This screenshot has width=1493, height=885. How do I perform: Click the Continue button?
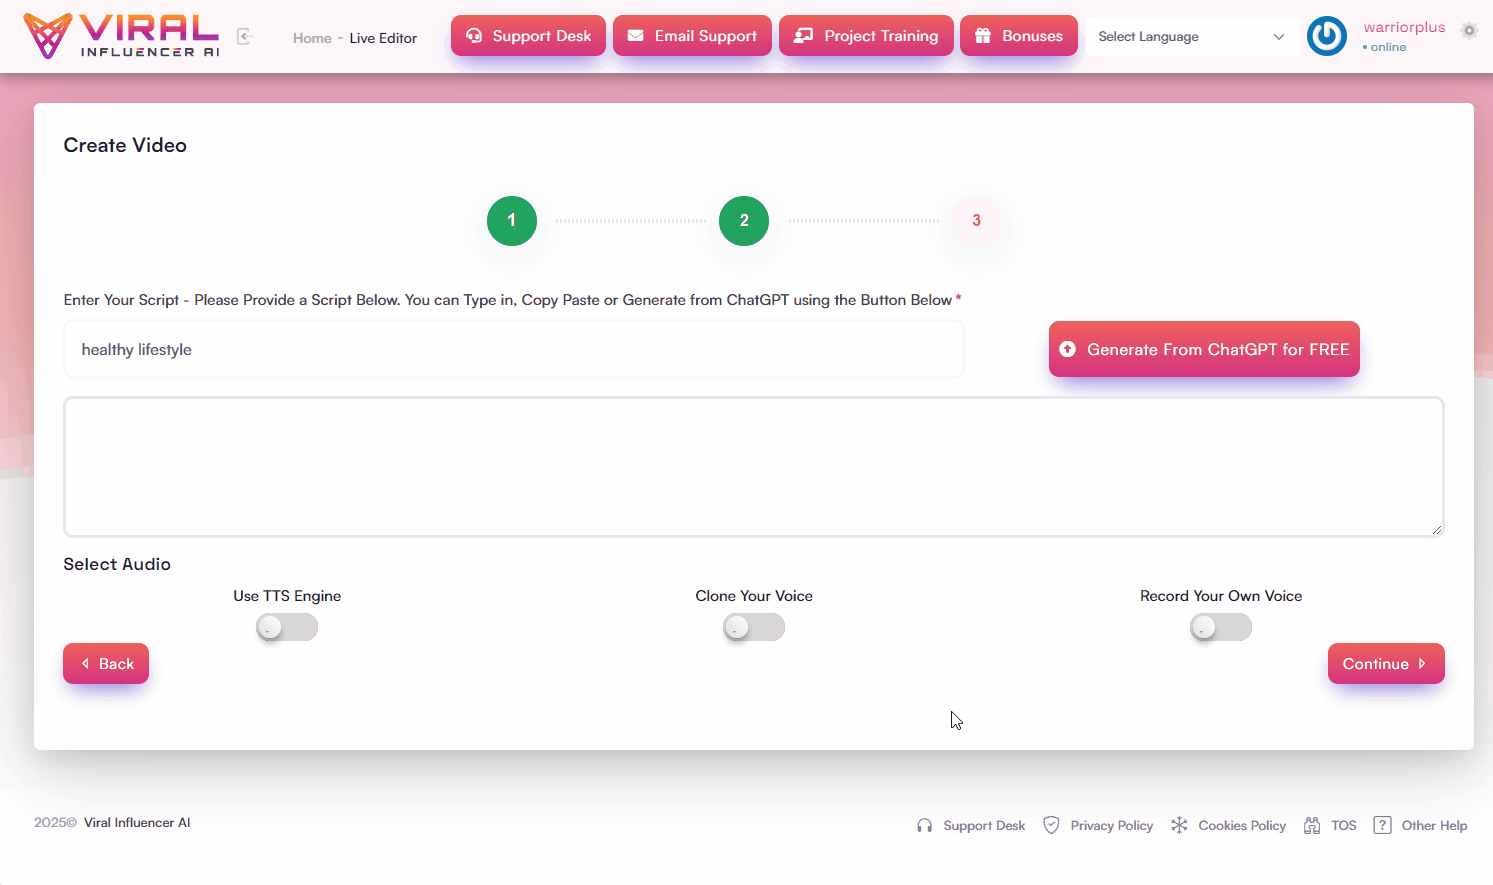point(1386,664)
